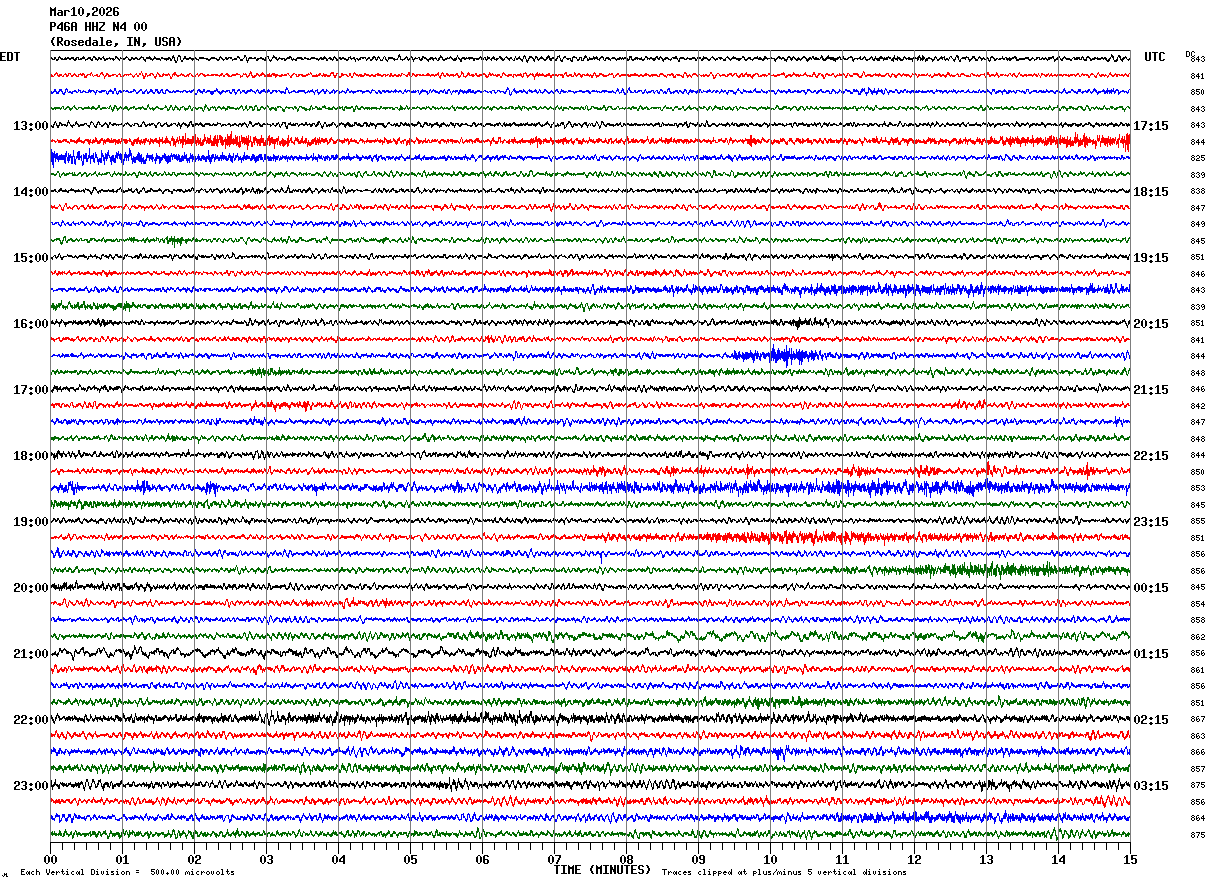Click the "23:15" UTC time label

click(1151, 522)
